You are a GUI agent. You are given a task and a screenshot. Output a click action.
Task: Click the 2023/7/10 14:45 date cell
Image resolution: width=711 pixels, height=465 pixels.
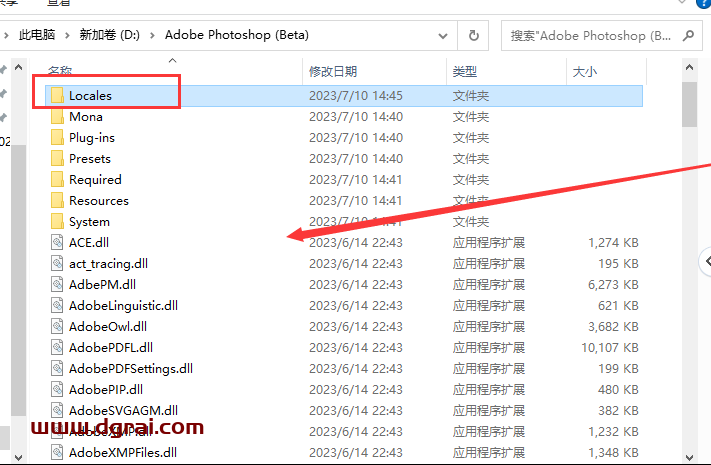tap(356, 96)
